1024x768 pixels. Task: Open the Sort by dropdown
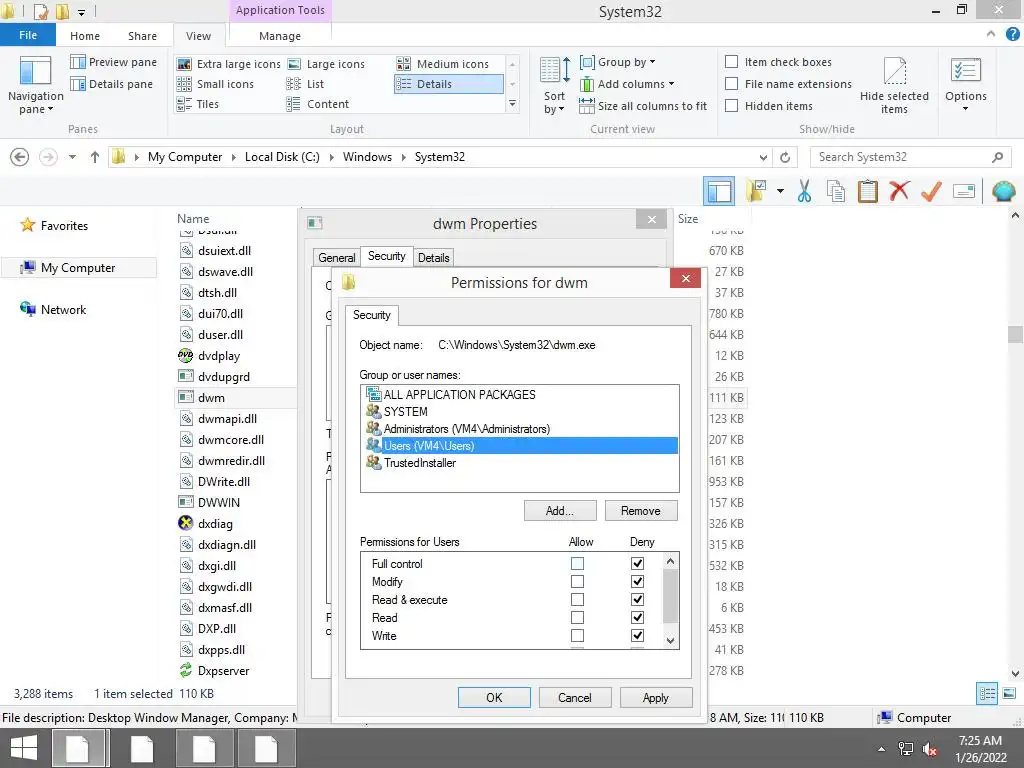554,86
